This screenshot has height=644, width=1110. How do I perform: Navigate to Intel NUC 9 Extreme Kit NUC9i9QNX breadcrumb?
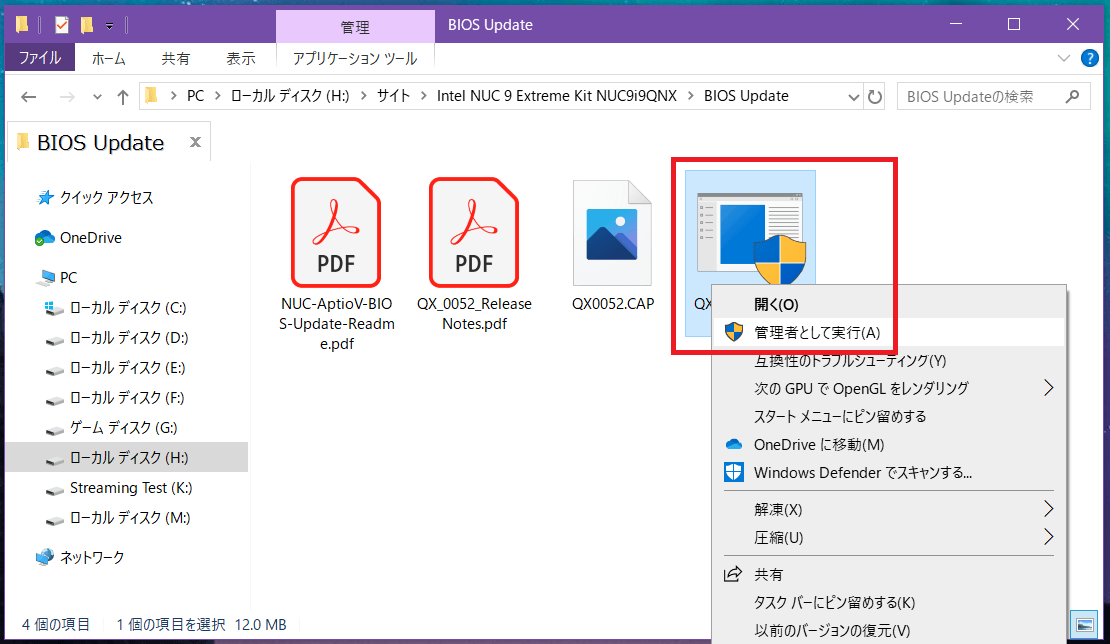pos(557,96)
